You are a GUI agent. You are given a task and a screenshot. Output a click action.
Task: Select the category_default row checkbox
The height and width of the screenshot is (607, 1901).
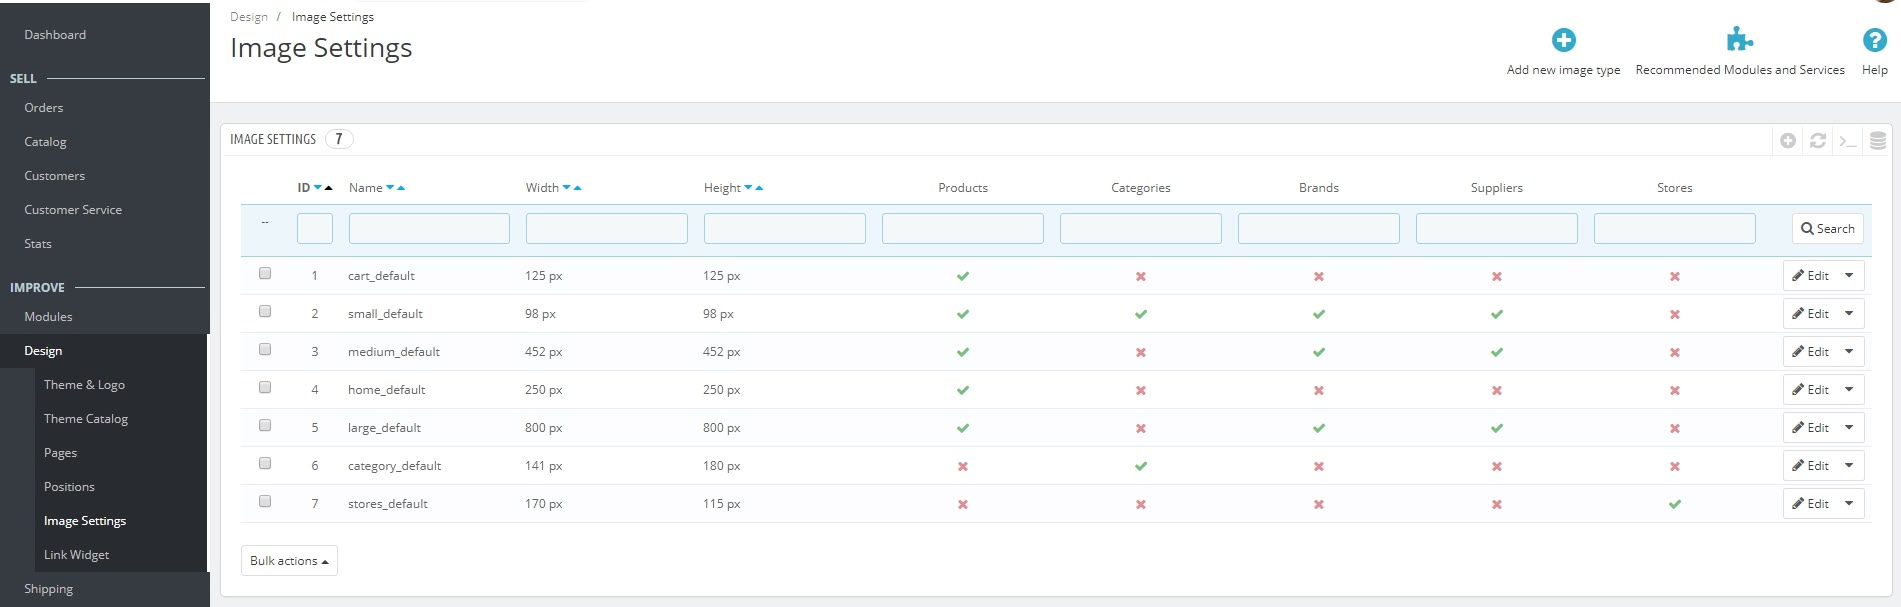tap(265, 463)
